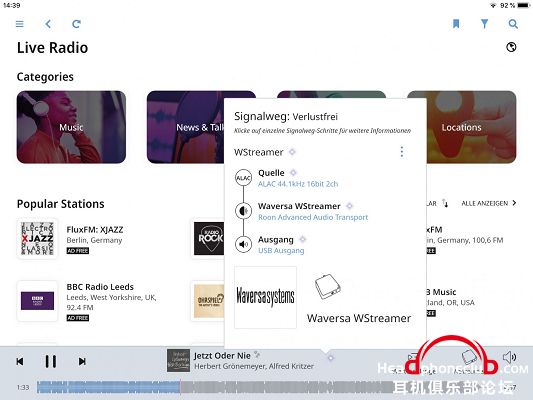Click the USB Ausgang text
The height and width of the screenshot is (400, 533).
(281, 250)
